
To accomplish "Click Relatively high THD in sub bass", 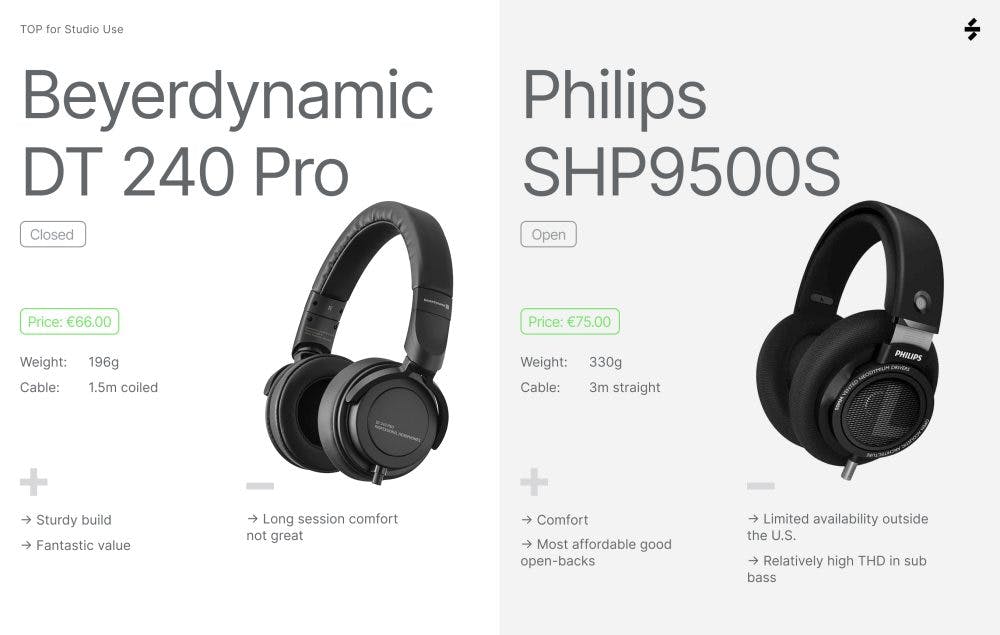I will (837, 569).
